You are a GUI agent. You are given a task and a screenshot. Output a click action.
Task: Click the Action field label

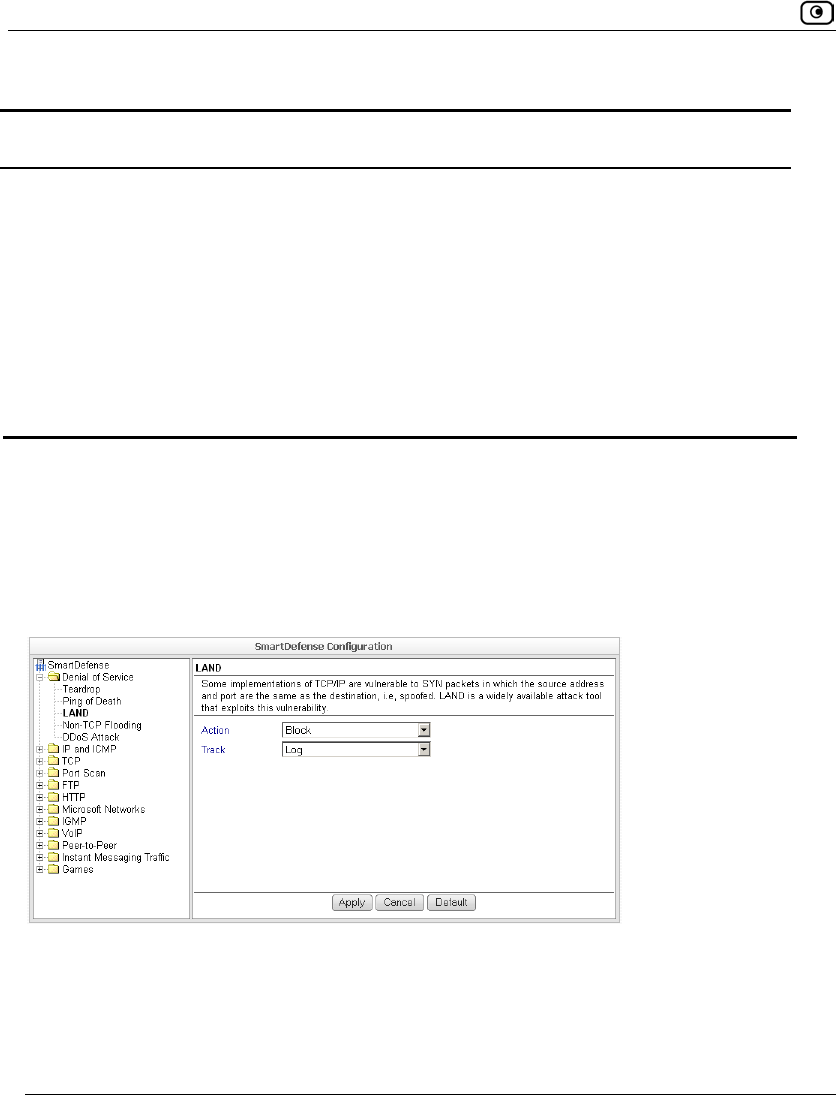(x=215, y=730)
